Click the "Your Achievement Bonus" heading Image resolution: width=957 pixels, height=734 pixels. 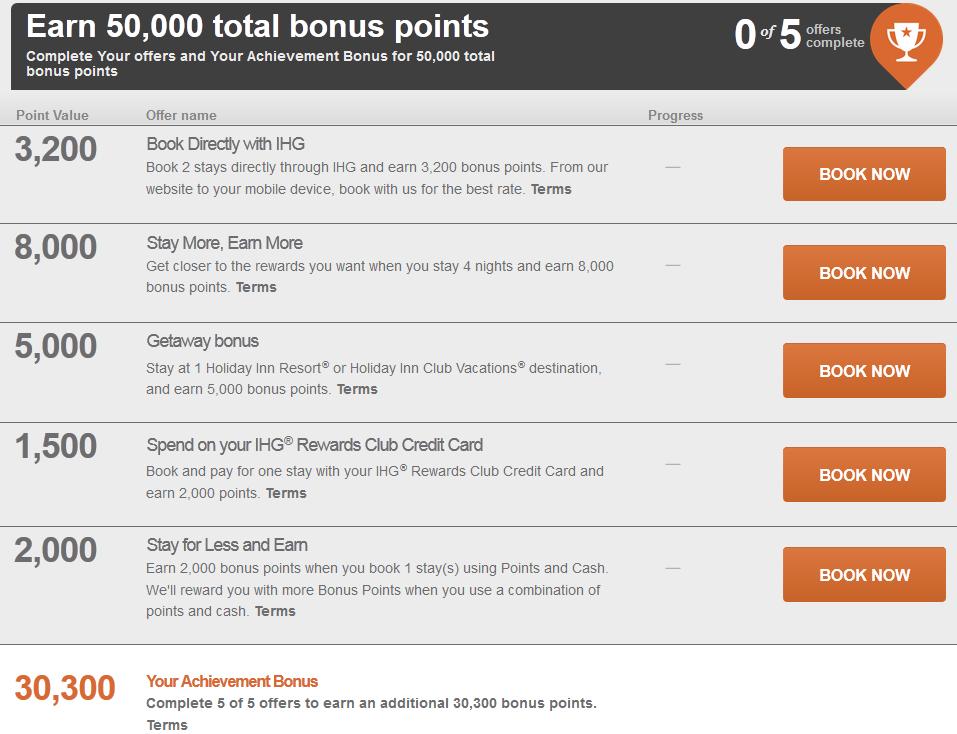(x=232, y=681)
